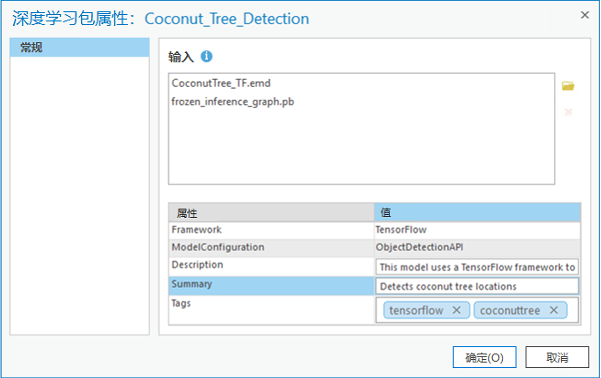Click the Tags input area
Screen dimensions: 601x378
(x=477, y=310)
